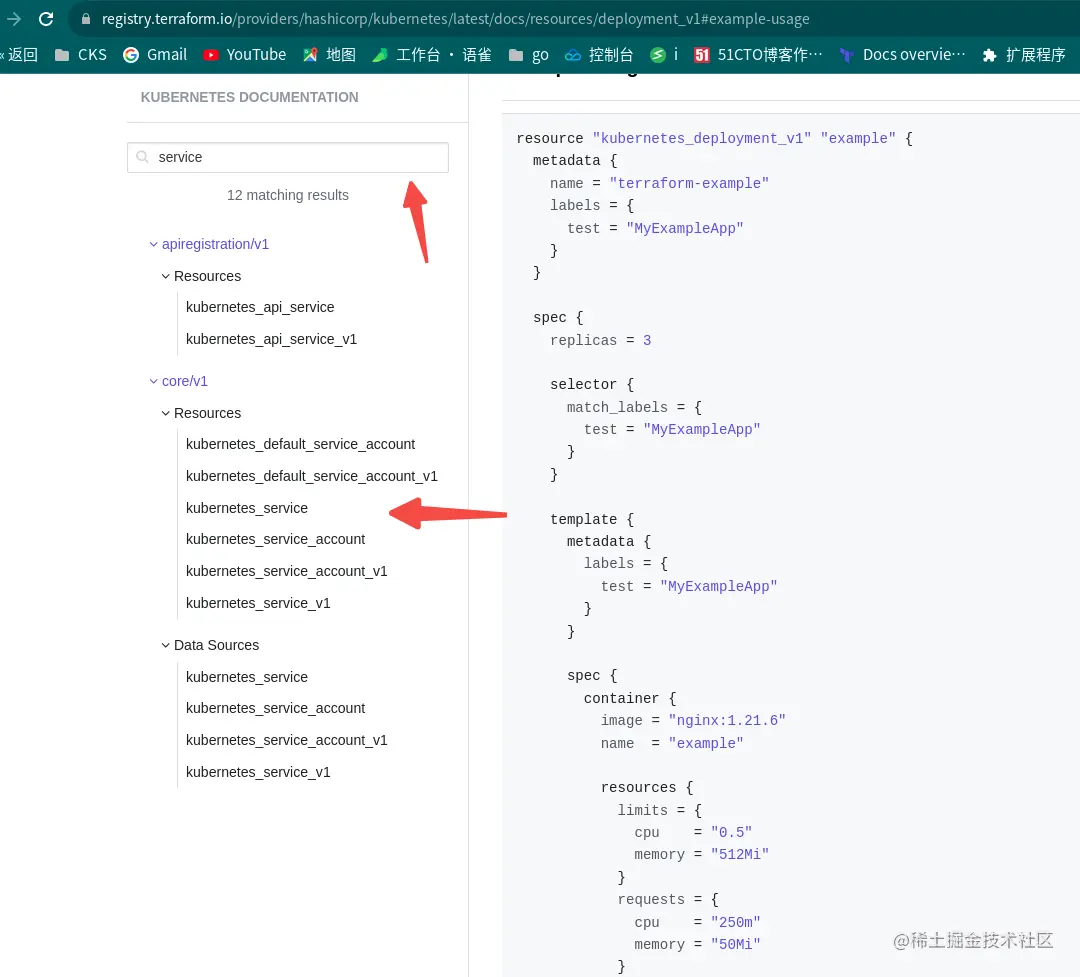Collapse Resources under apiregistration/v1
Image resolution: width=1080 pixels, height=977 pixels.
[201, 276]
